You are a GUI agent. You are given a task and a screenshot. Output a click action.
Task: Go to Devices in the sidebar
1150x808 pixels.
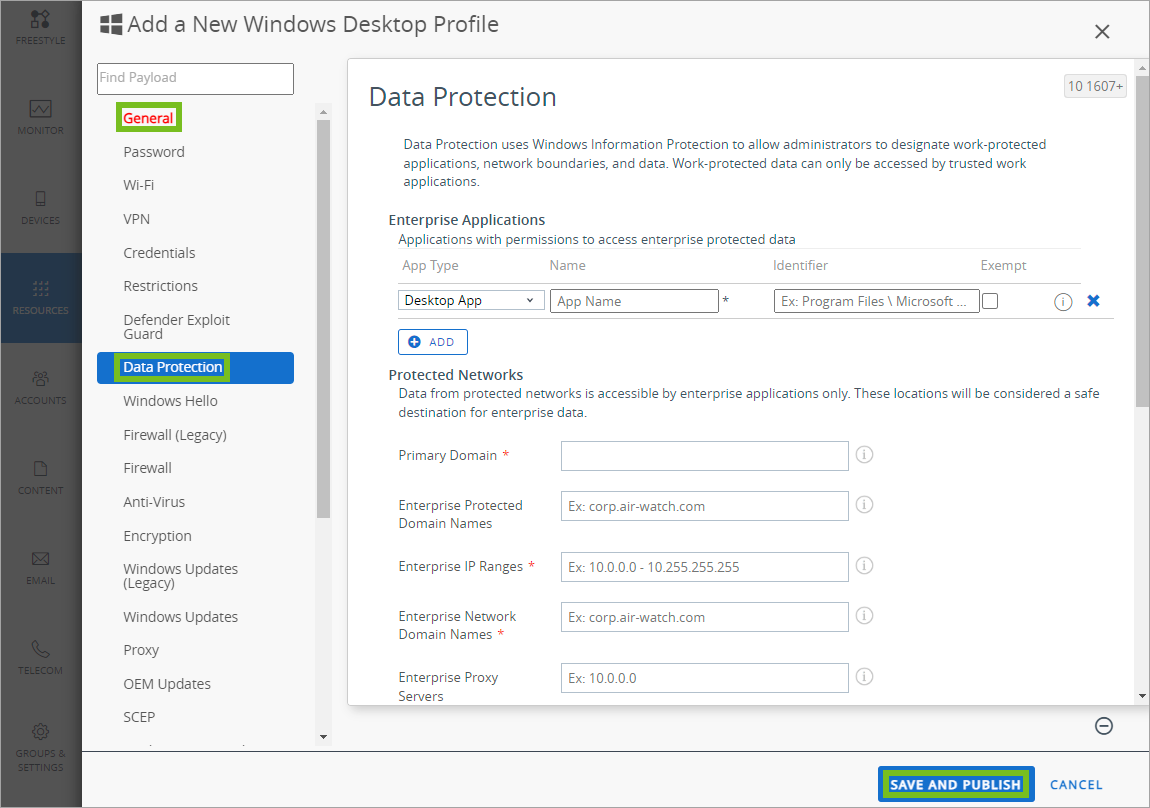tap(40, 207)
